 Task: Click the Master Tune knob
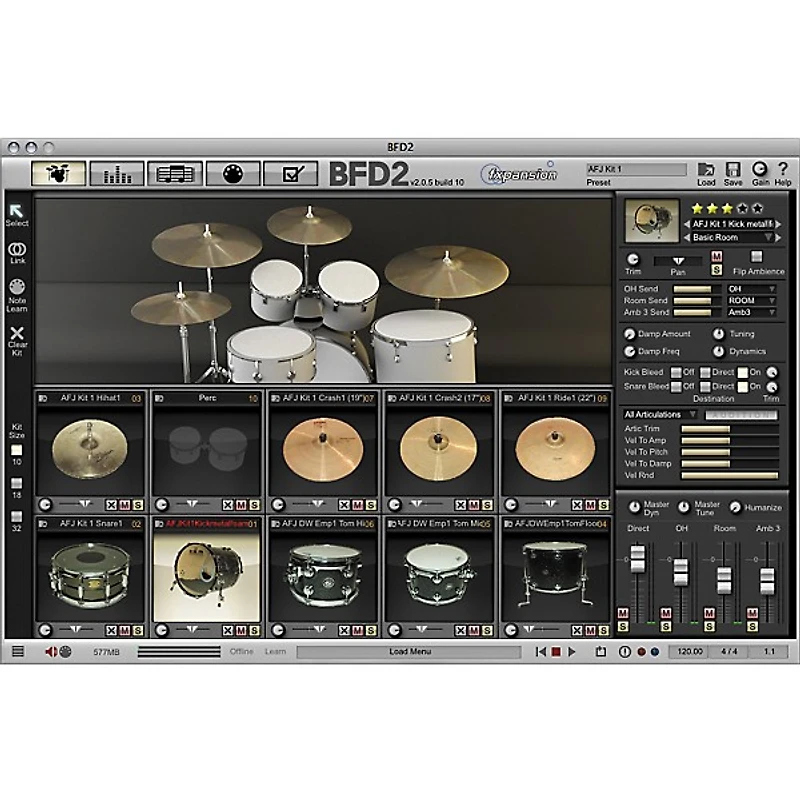684,507
